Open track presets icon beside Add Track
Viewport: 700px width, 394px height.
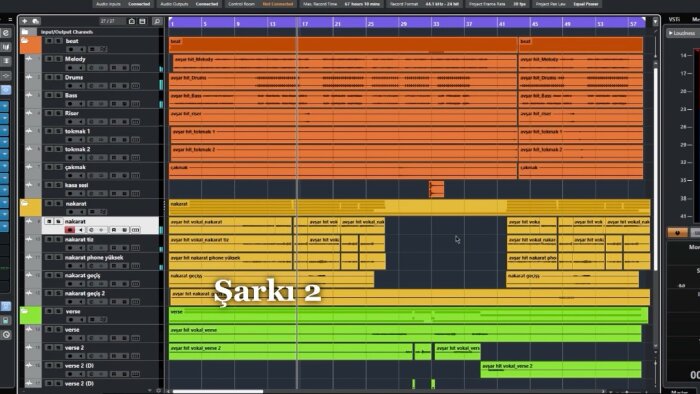[x=36, y=21]
